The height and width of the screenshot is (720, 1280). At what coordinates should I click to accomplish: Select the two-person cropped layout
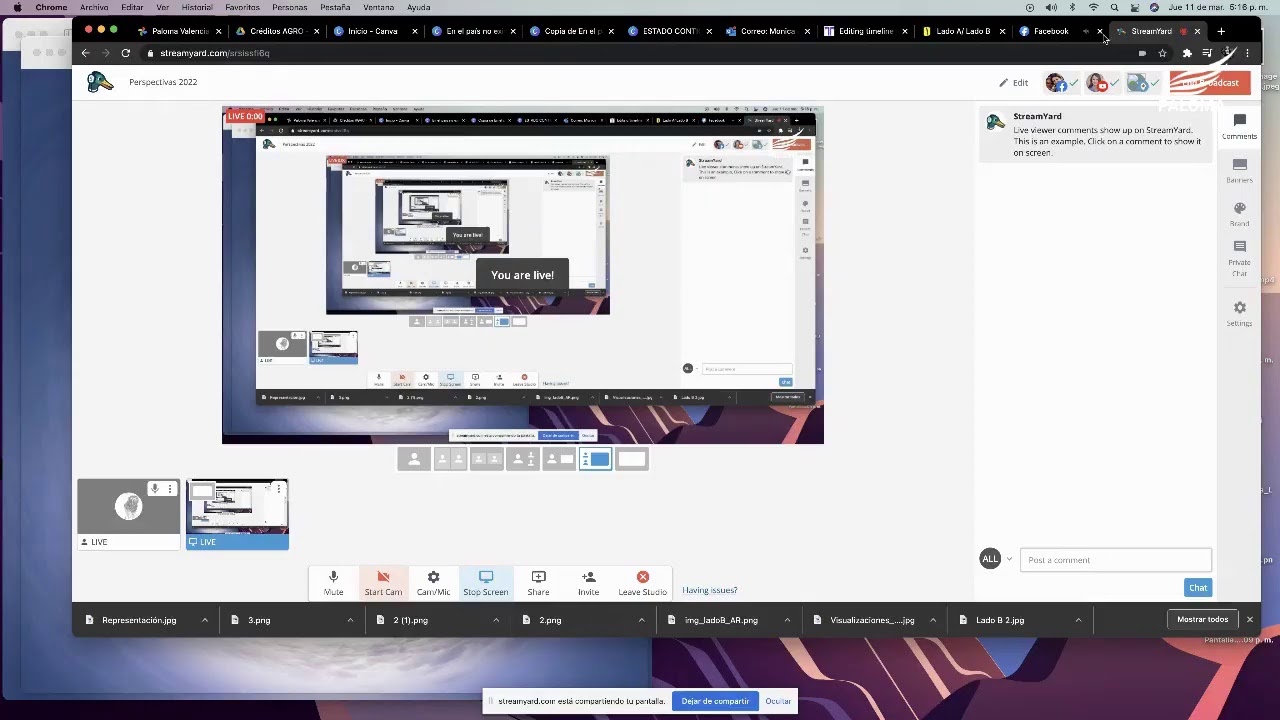(450, 459)
